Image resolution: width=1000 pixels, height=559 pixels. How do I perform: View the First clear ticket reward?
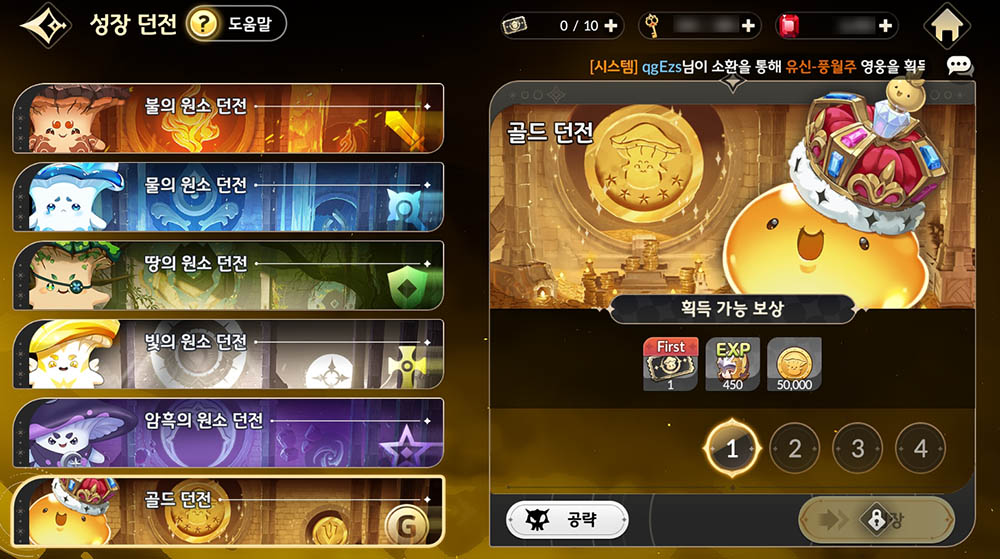[670, 364]
